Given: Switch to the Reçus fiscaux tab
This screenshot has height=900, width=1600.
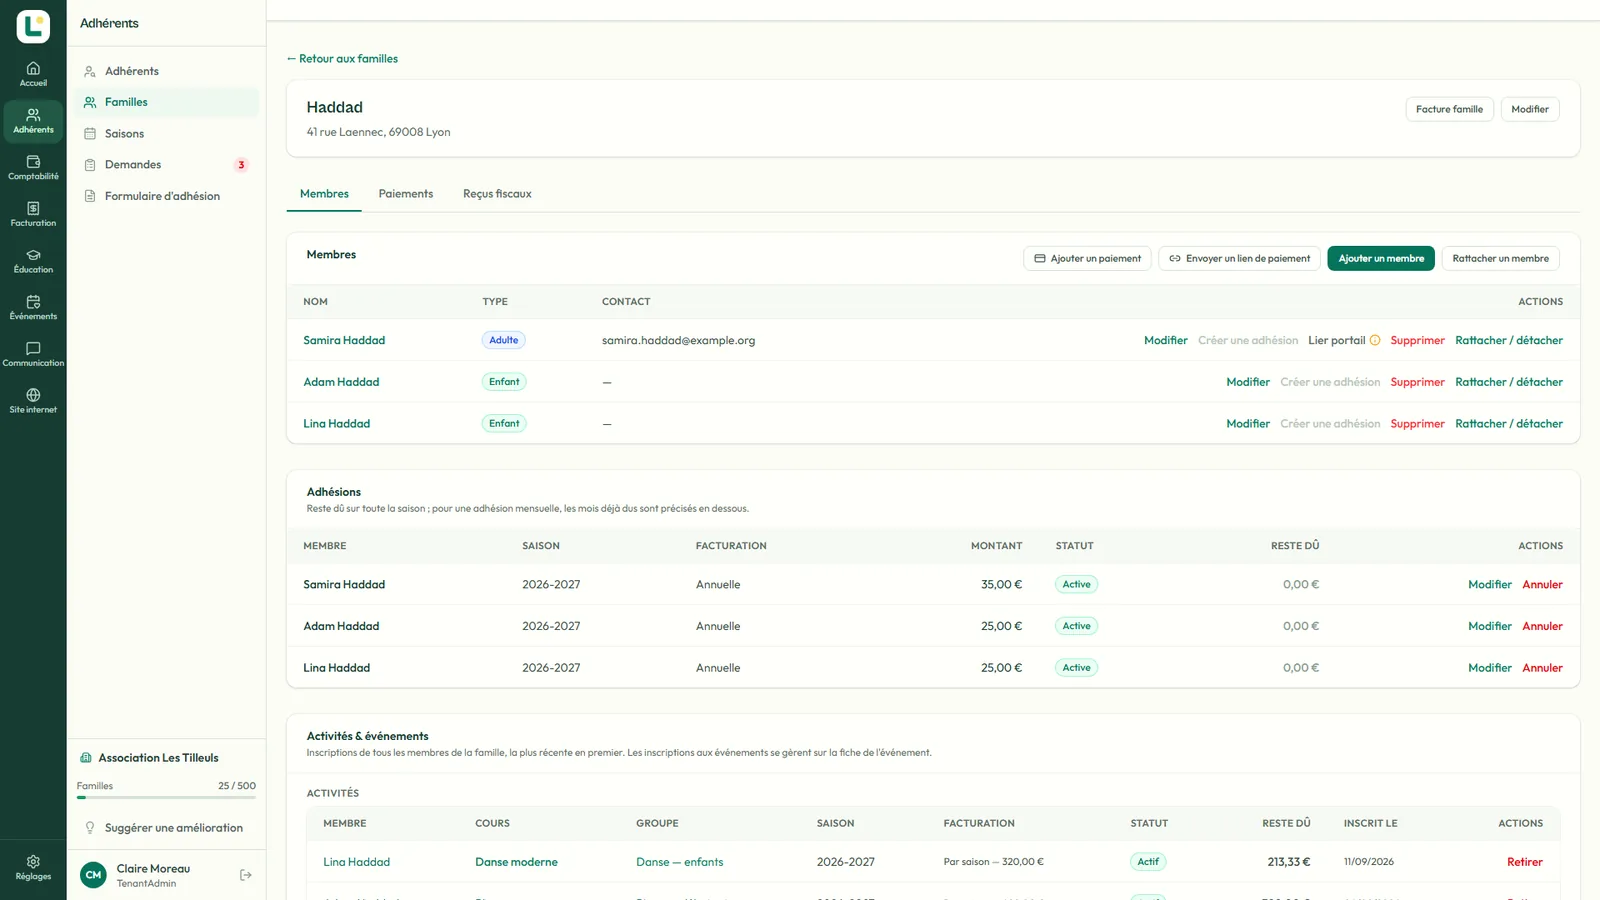Looking at the screenshot, I should [x=497, y=194].
